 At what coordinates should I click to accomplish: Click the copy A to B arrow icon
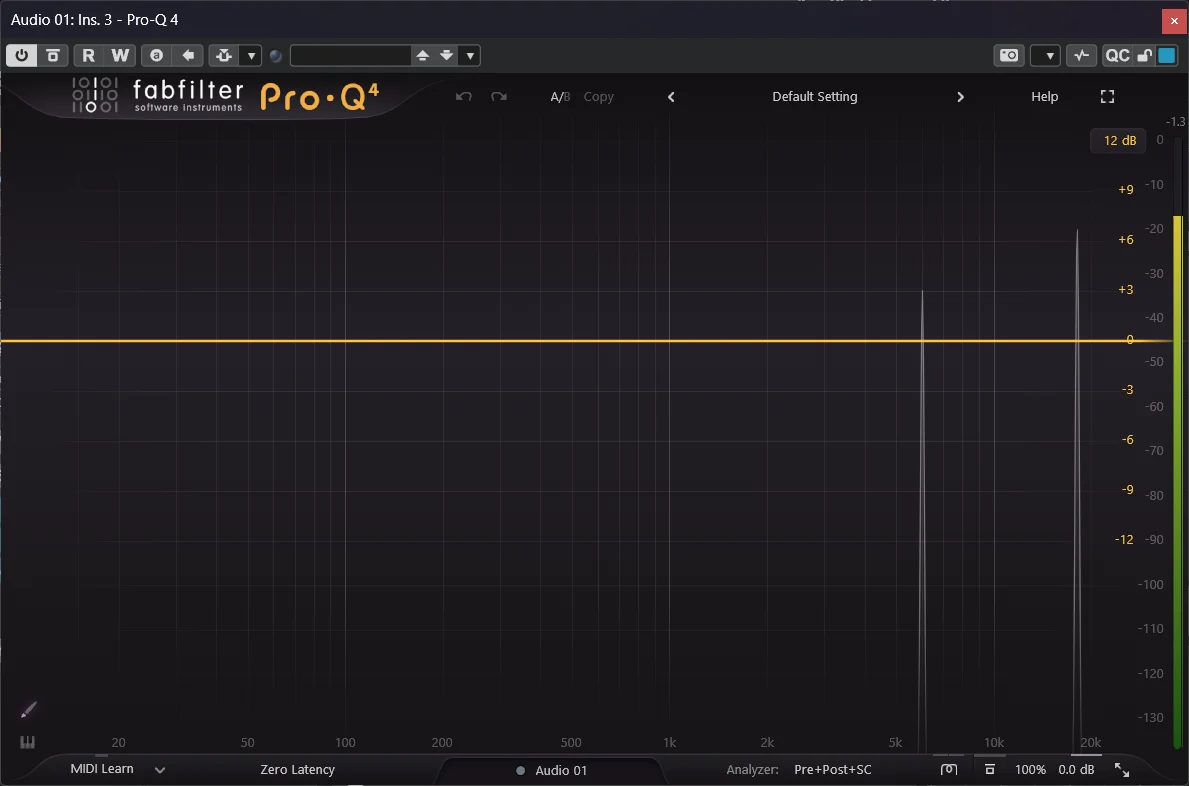click(x=187, y=55)
